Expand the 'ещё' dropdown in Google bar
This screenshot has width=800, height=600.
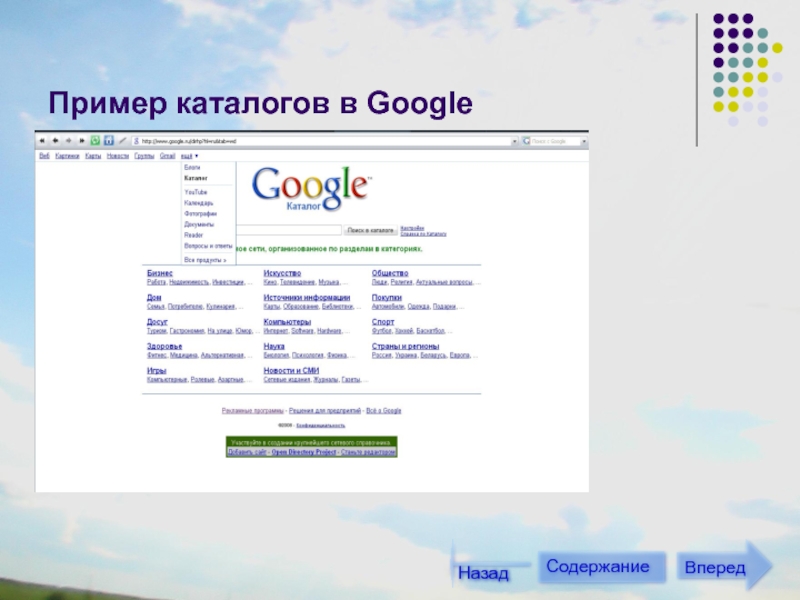(189, 156)
